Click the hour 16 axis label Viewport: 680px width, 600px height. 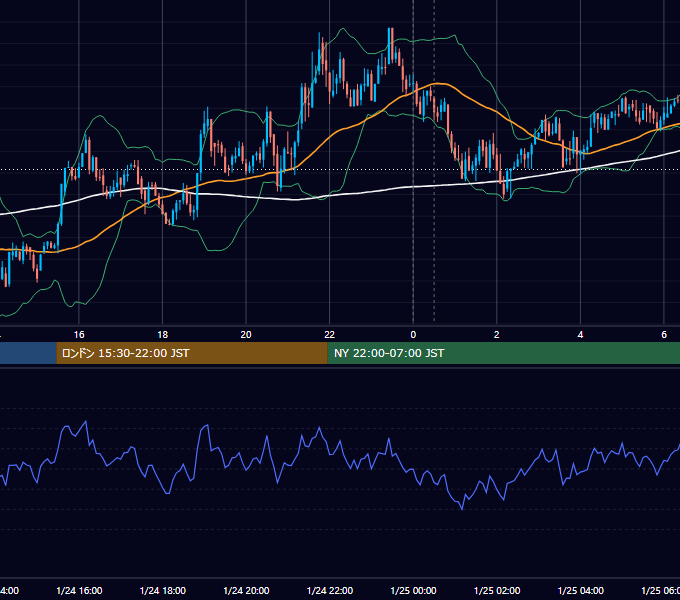click(x=79, y=335)
